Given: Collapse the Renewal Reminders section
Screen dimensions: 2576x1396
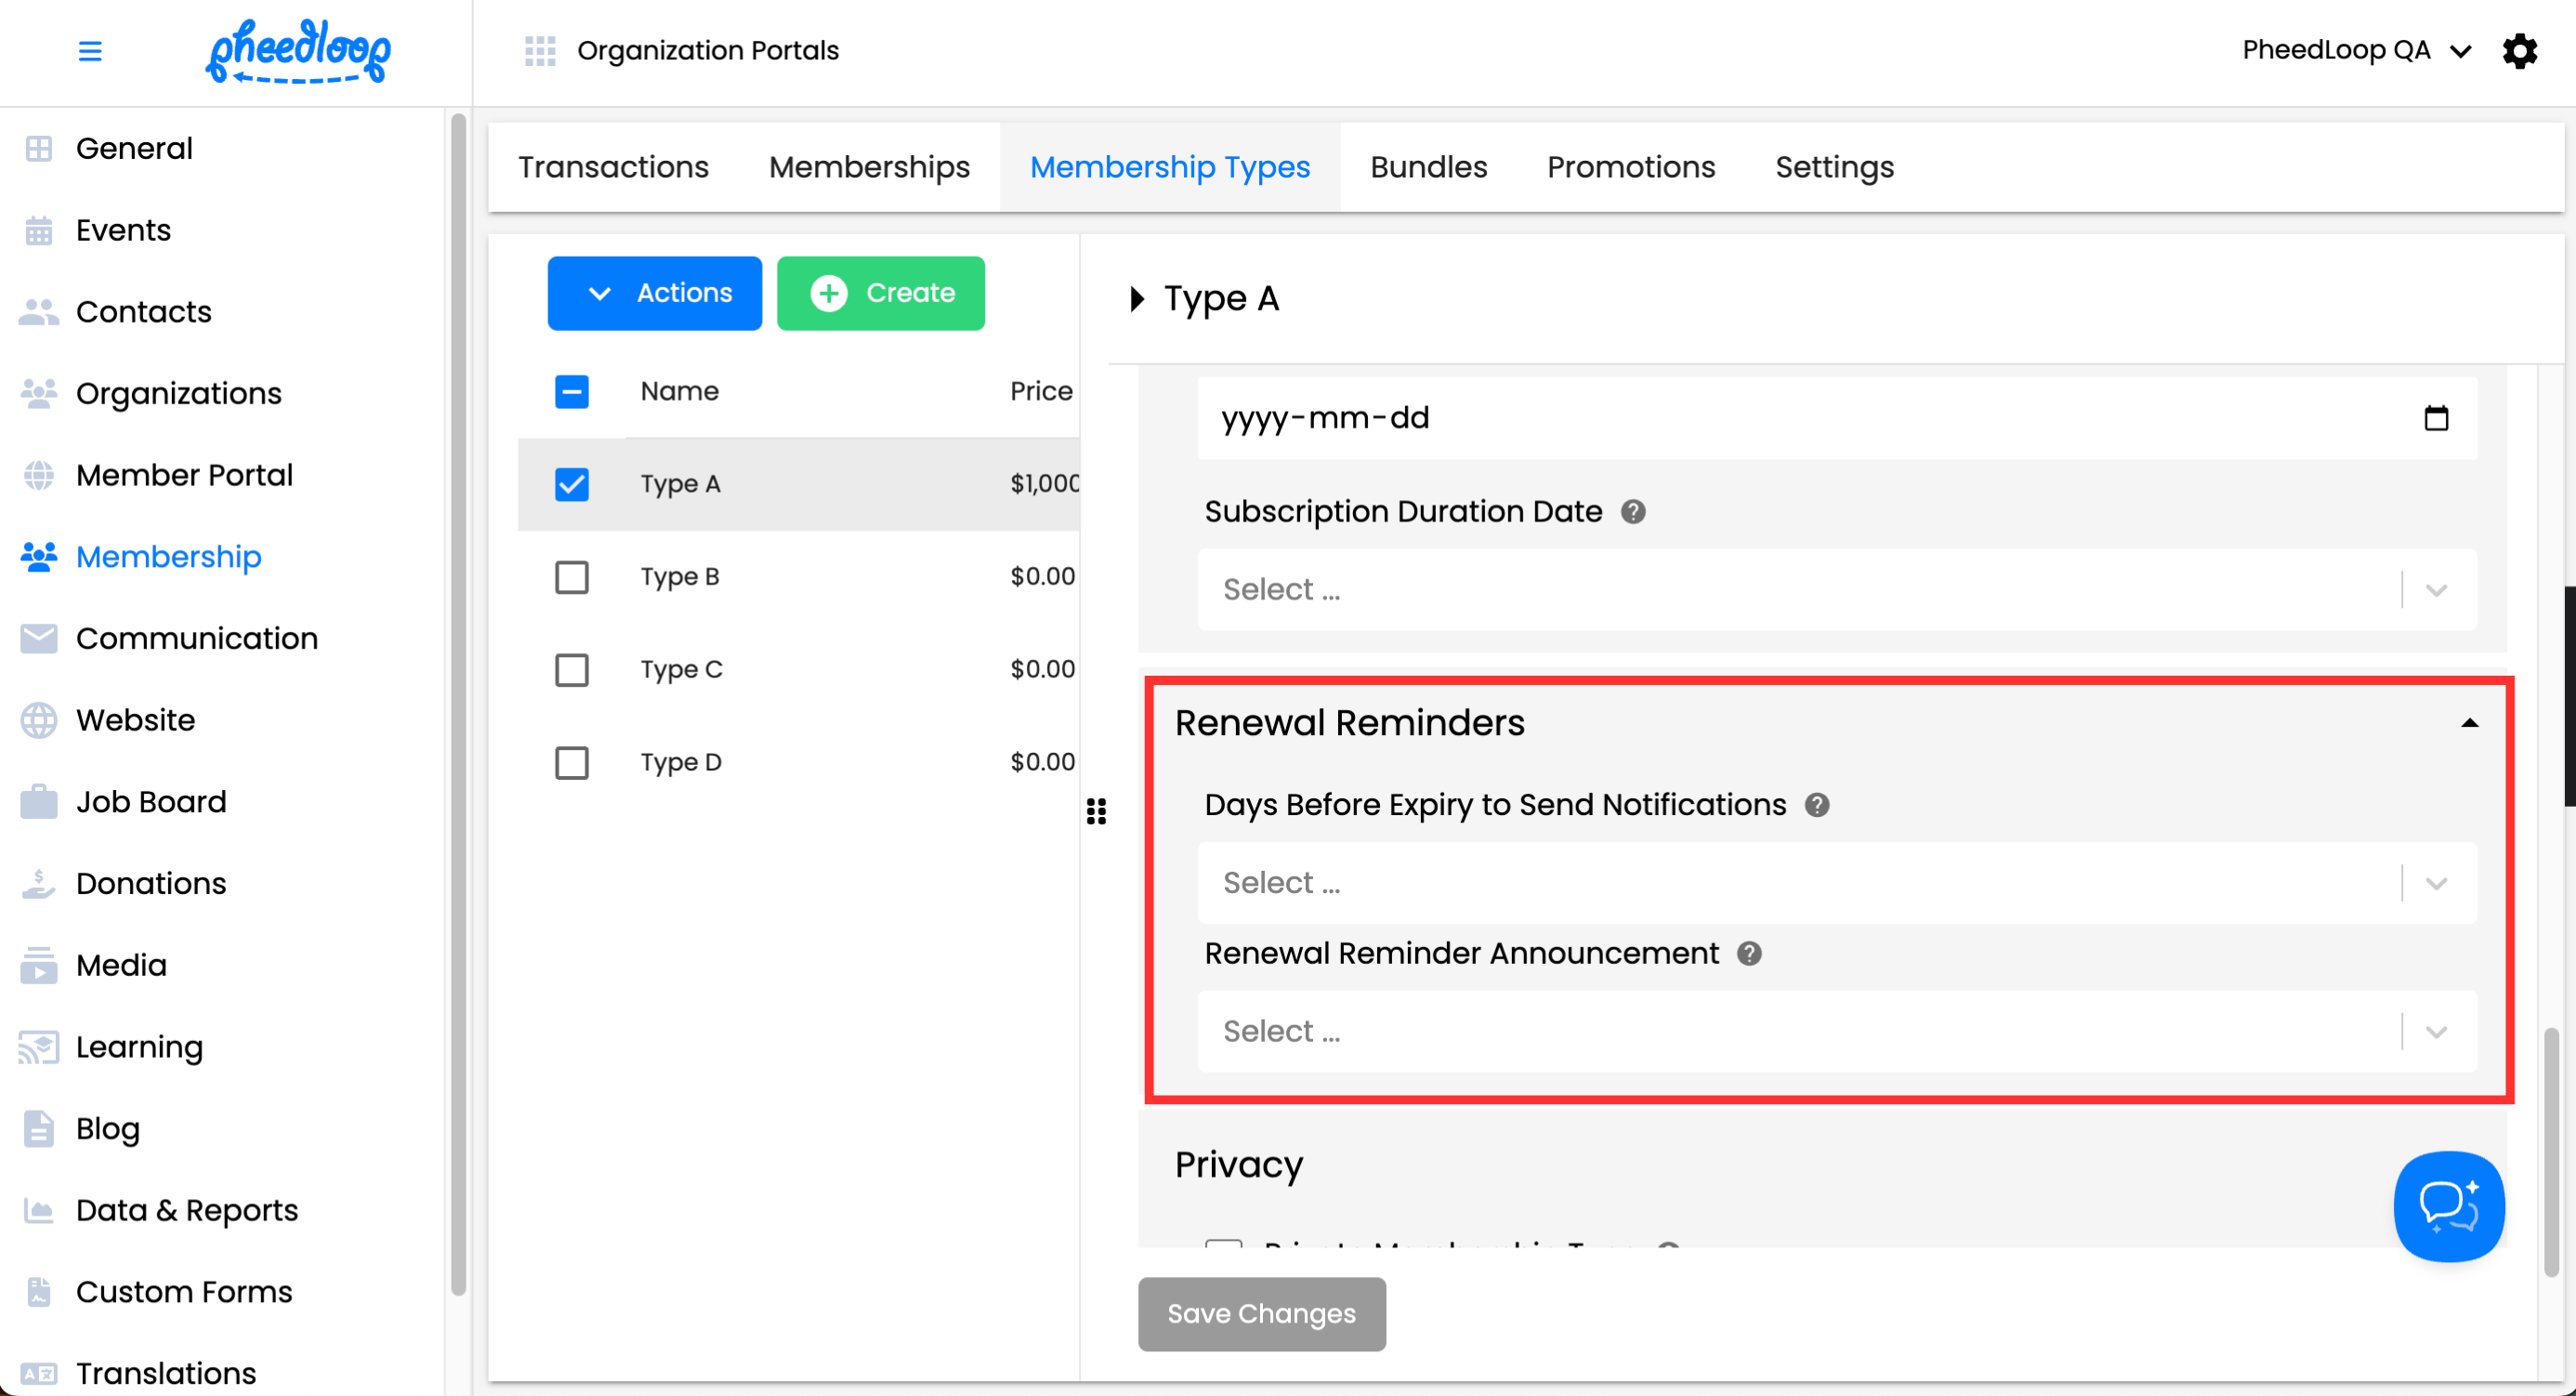Looking at the screenshot, I should click(x=2469, y=723).
